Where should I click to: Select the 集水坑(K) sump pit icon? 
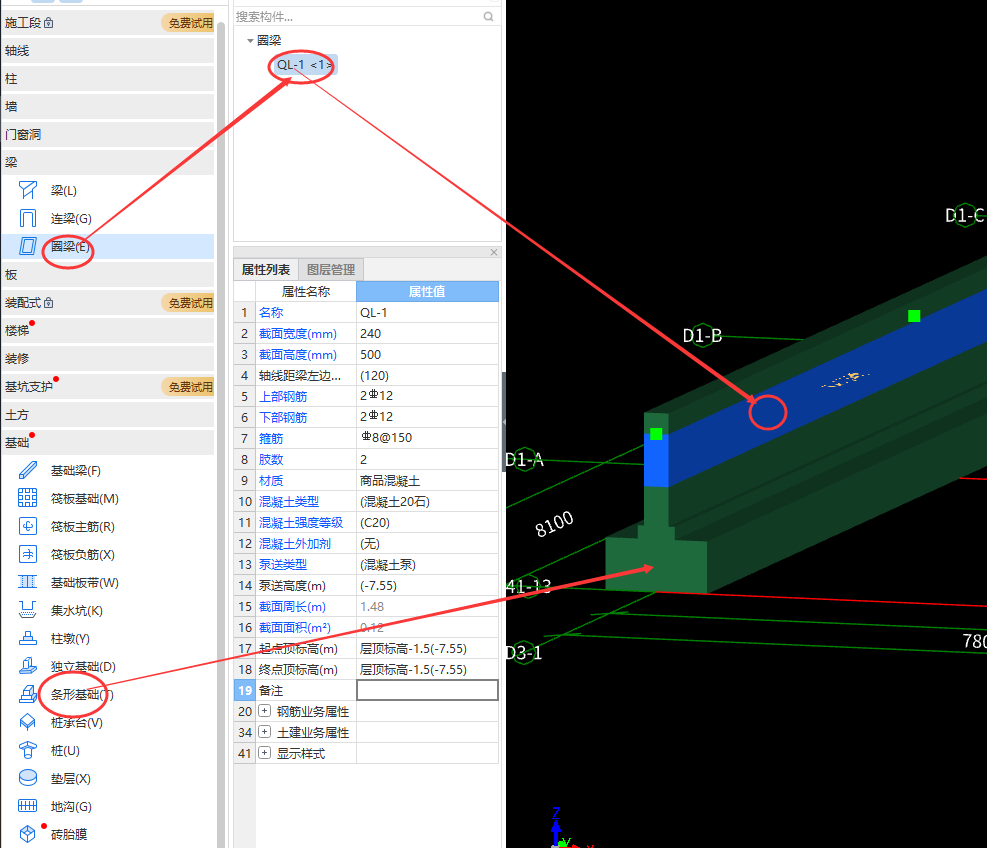[28, 610]
